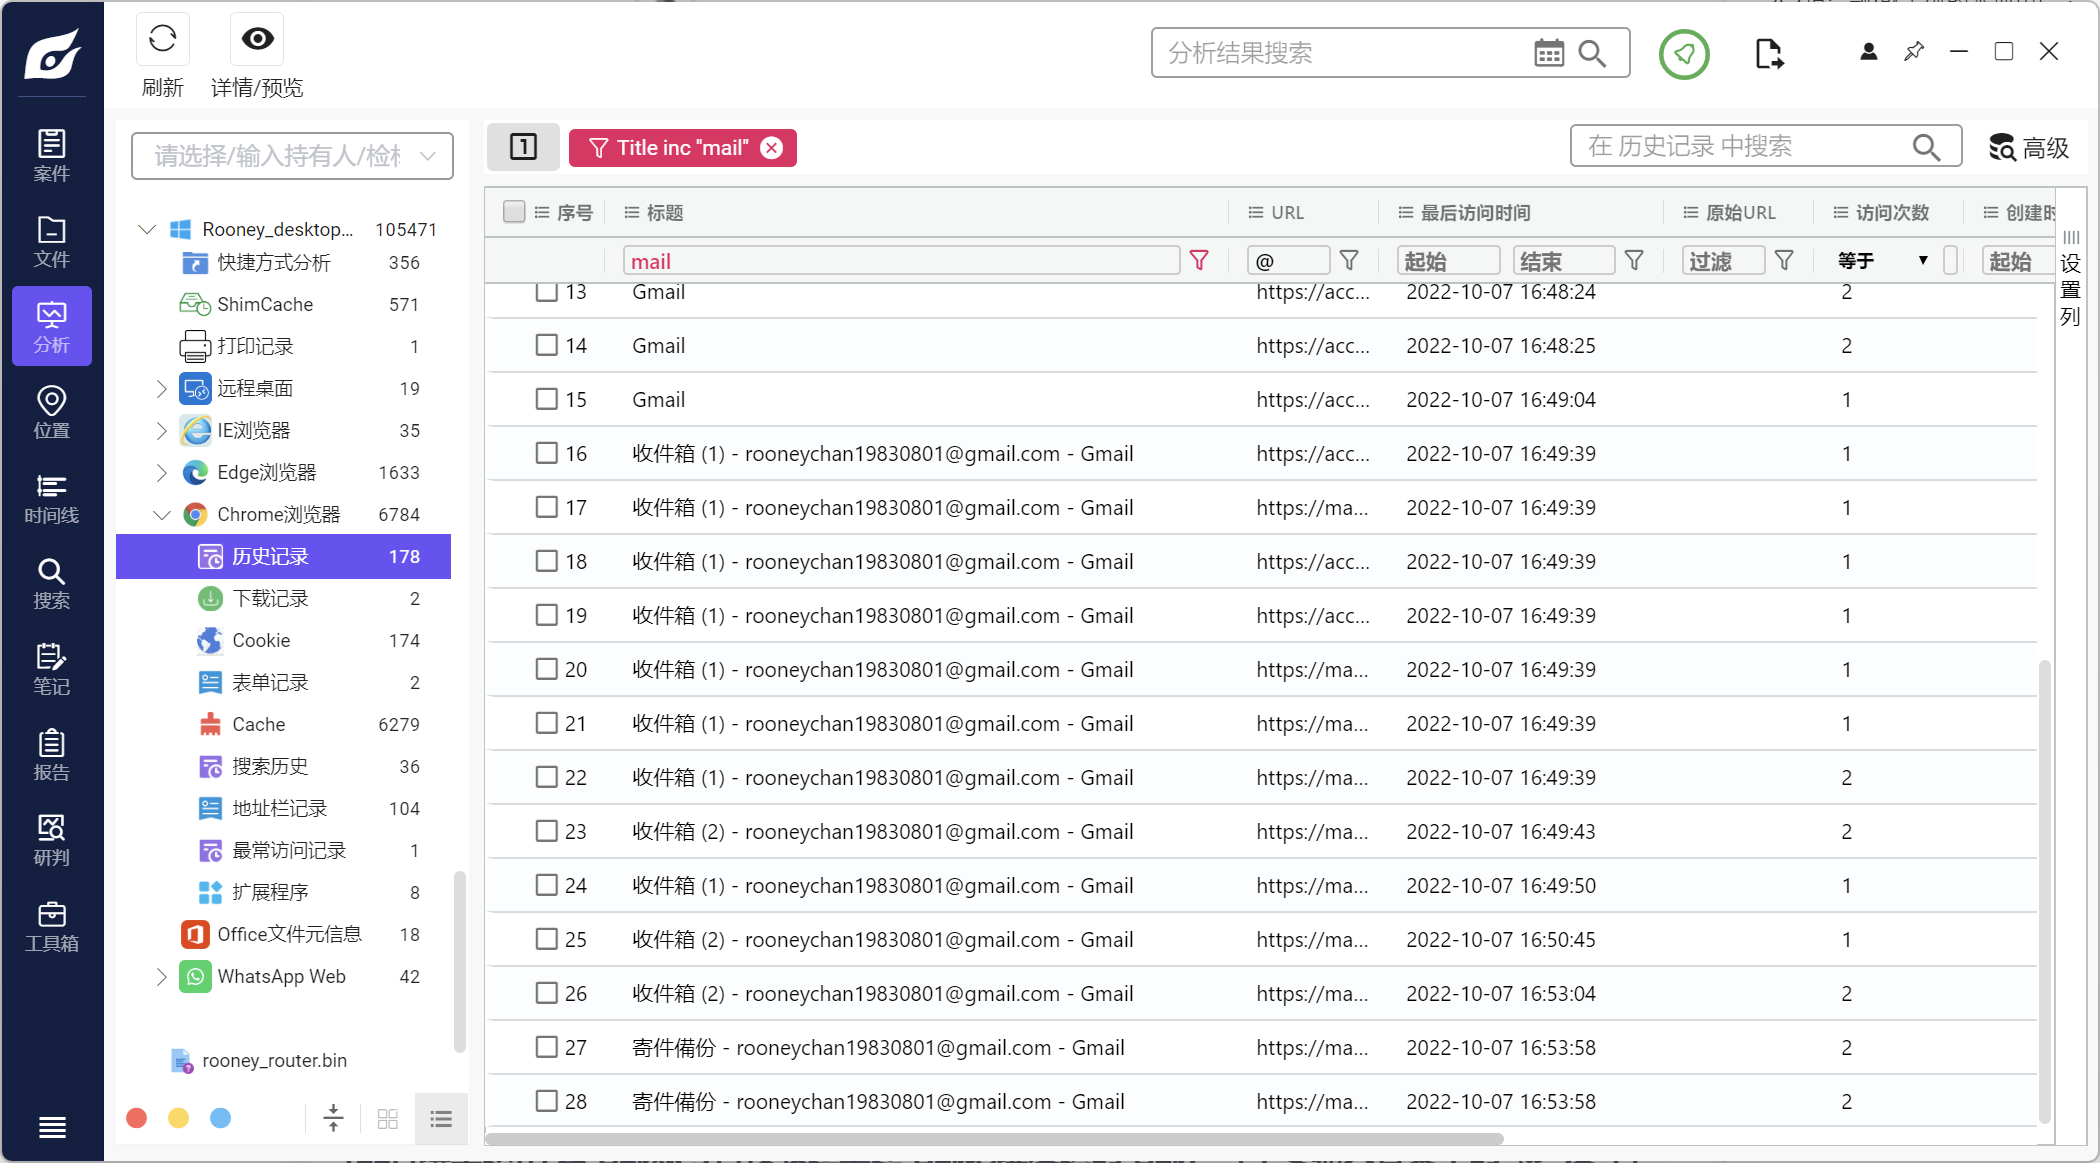Expand the Edge浏览器 tree node

click(x=161, y=472)
